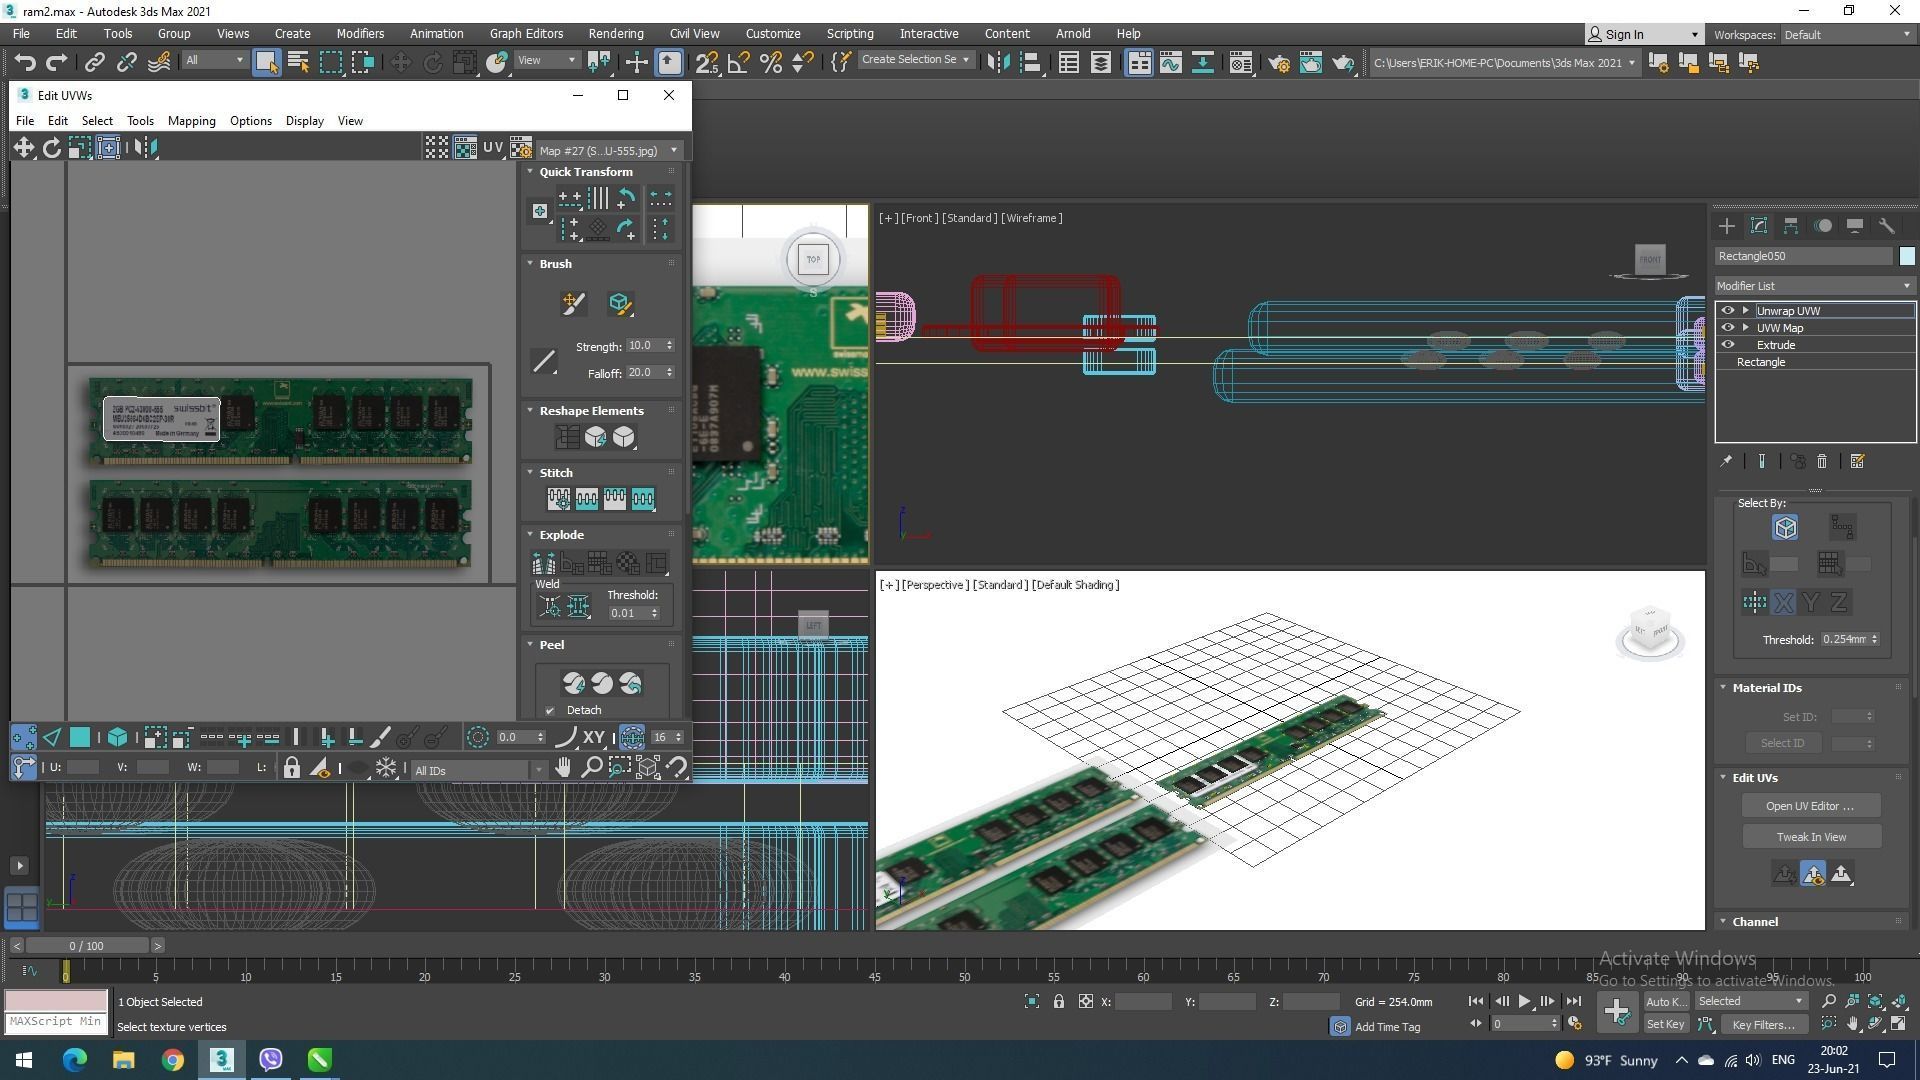Click the Set Key button
The width and height of the screenshot is (1920, 1080).
point(1665,1025)
